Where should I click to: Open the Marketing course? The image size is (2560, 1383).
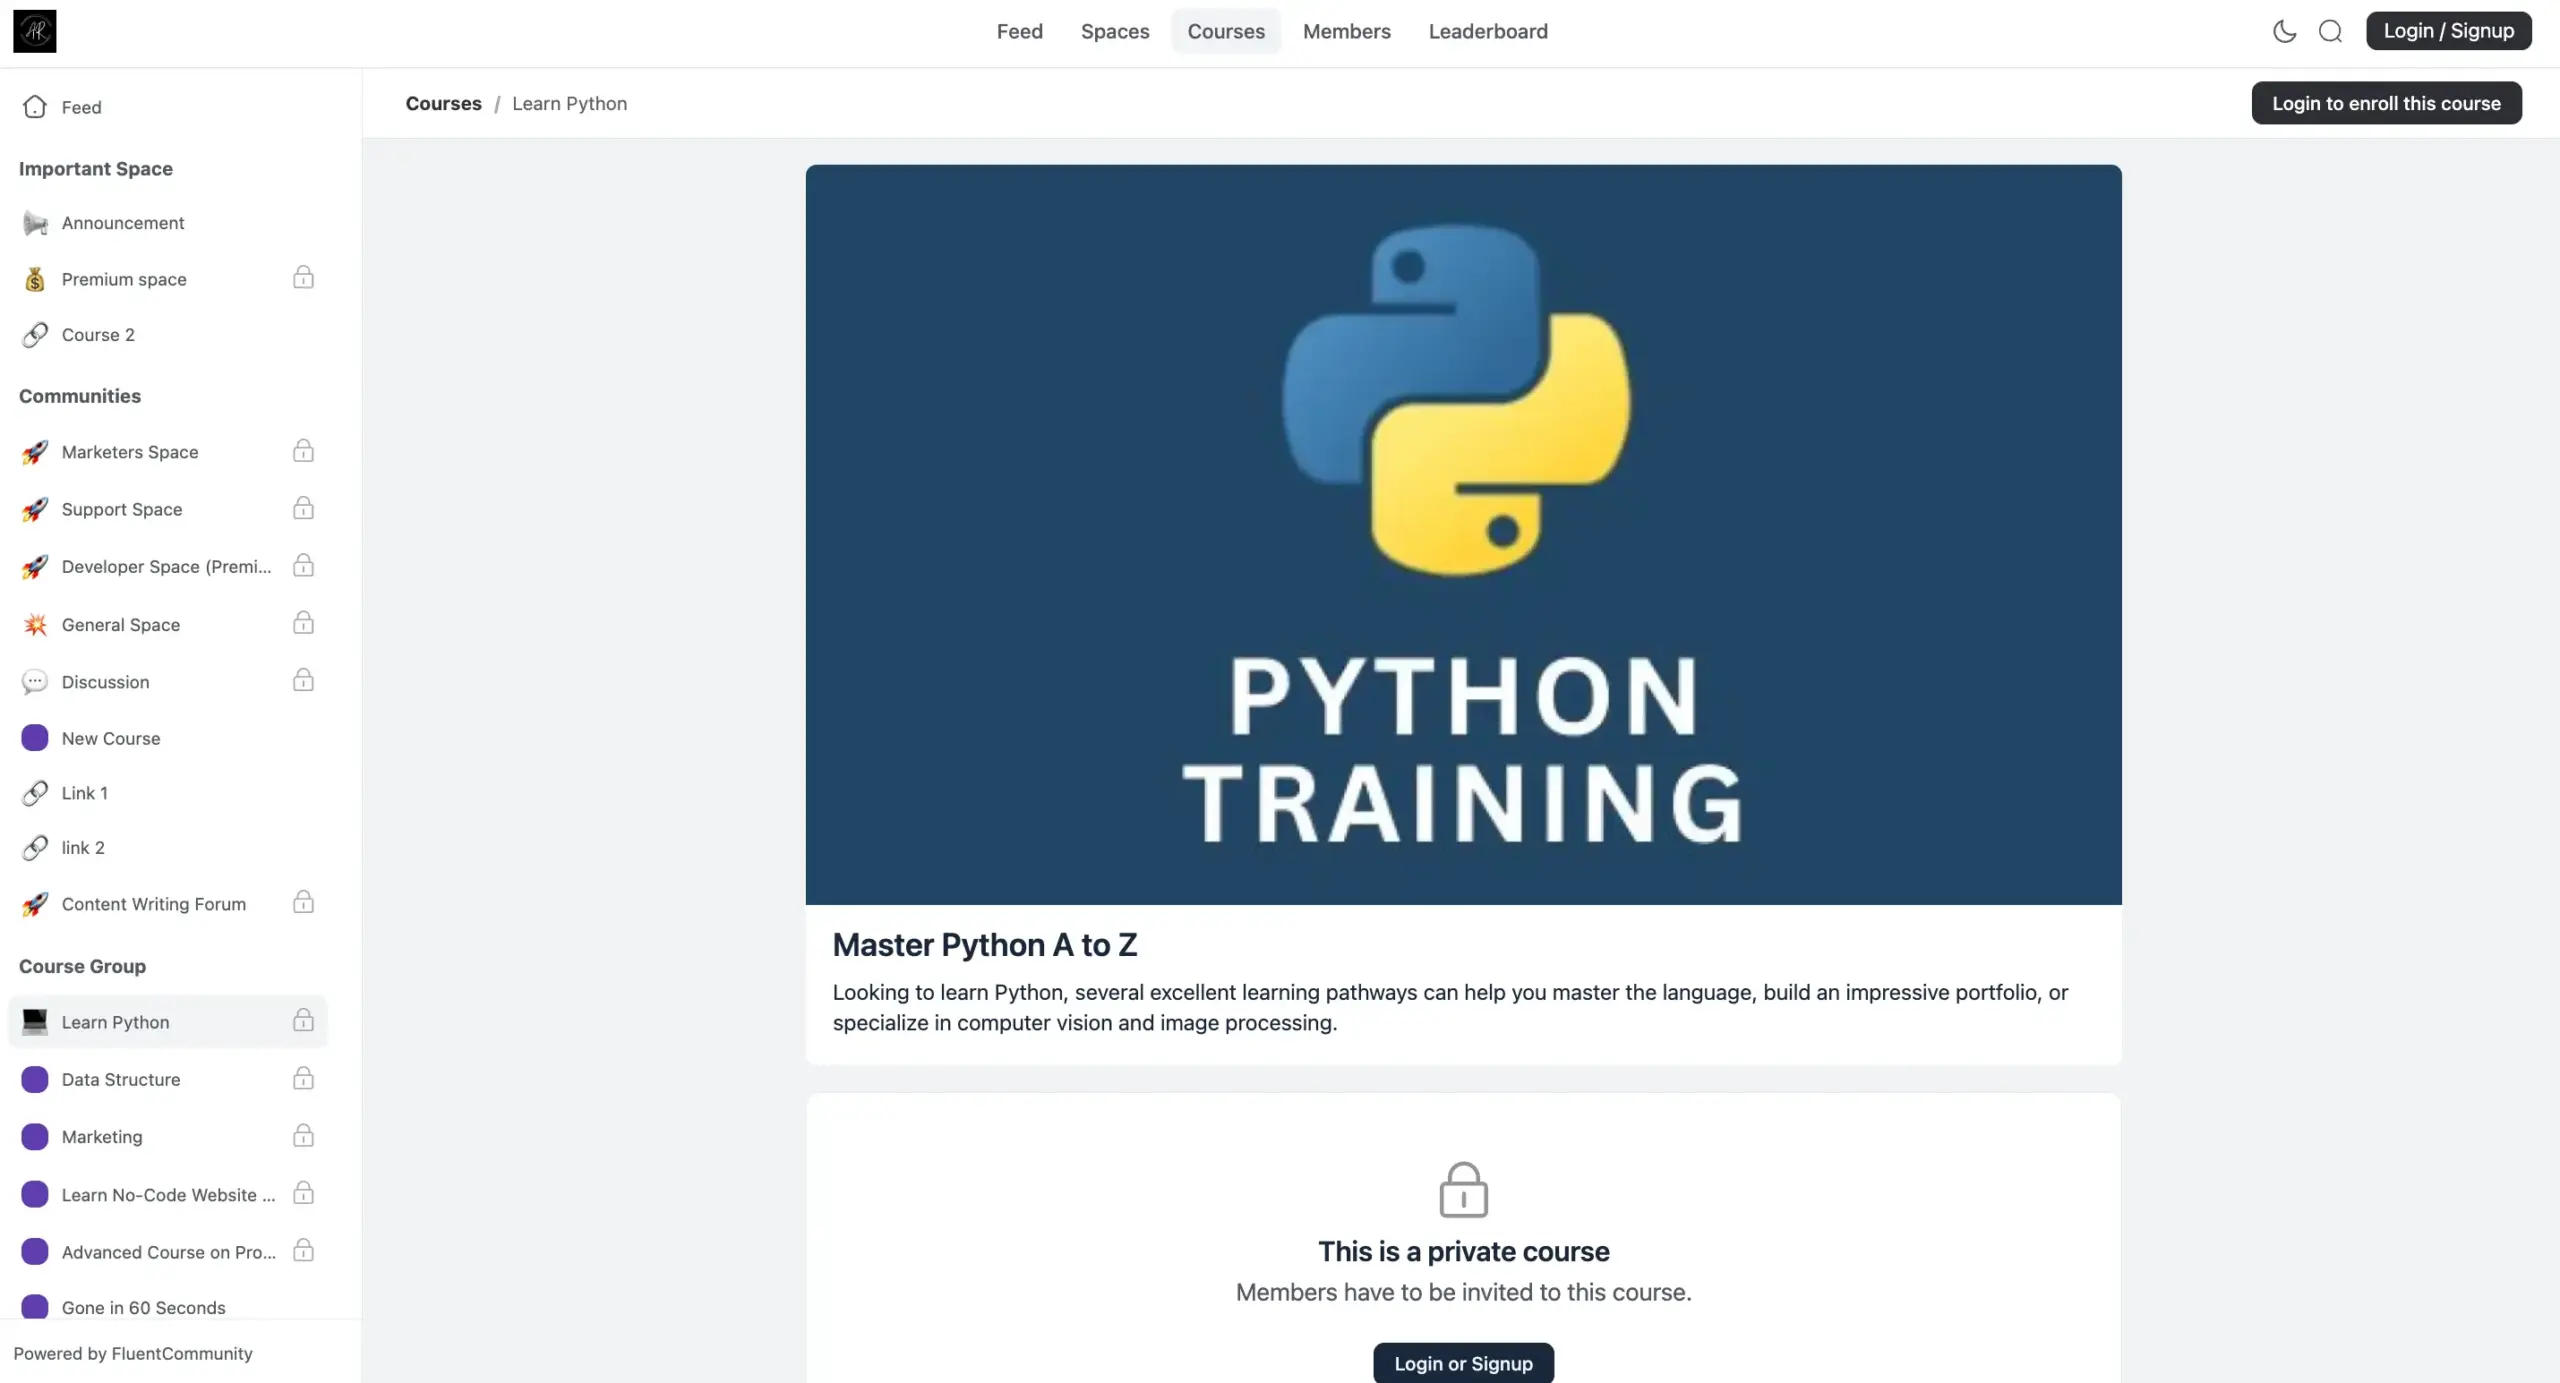[x=168, y=1137]
